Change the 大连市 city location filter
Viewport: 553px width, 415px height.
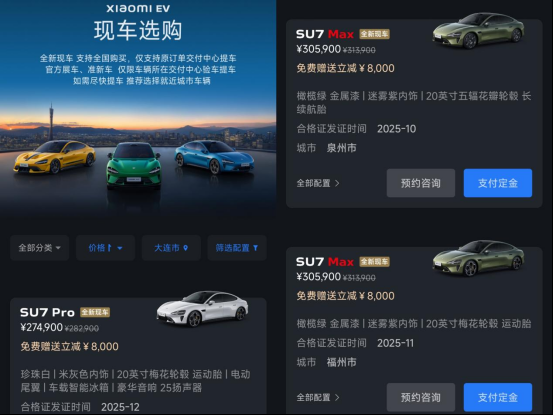click(x=171, y=248)
